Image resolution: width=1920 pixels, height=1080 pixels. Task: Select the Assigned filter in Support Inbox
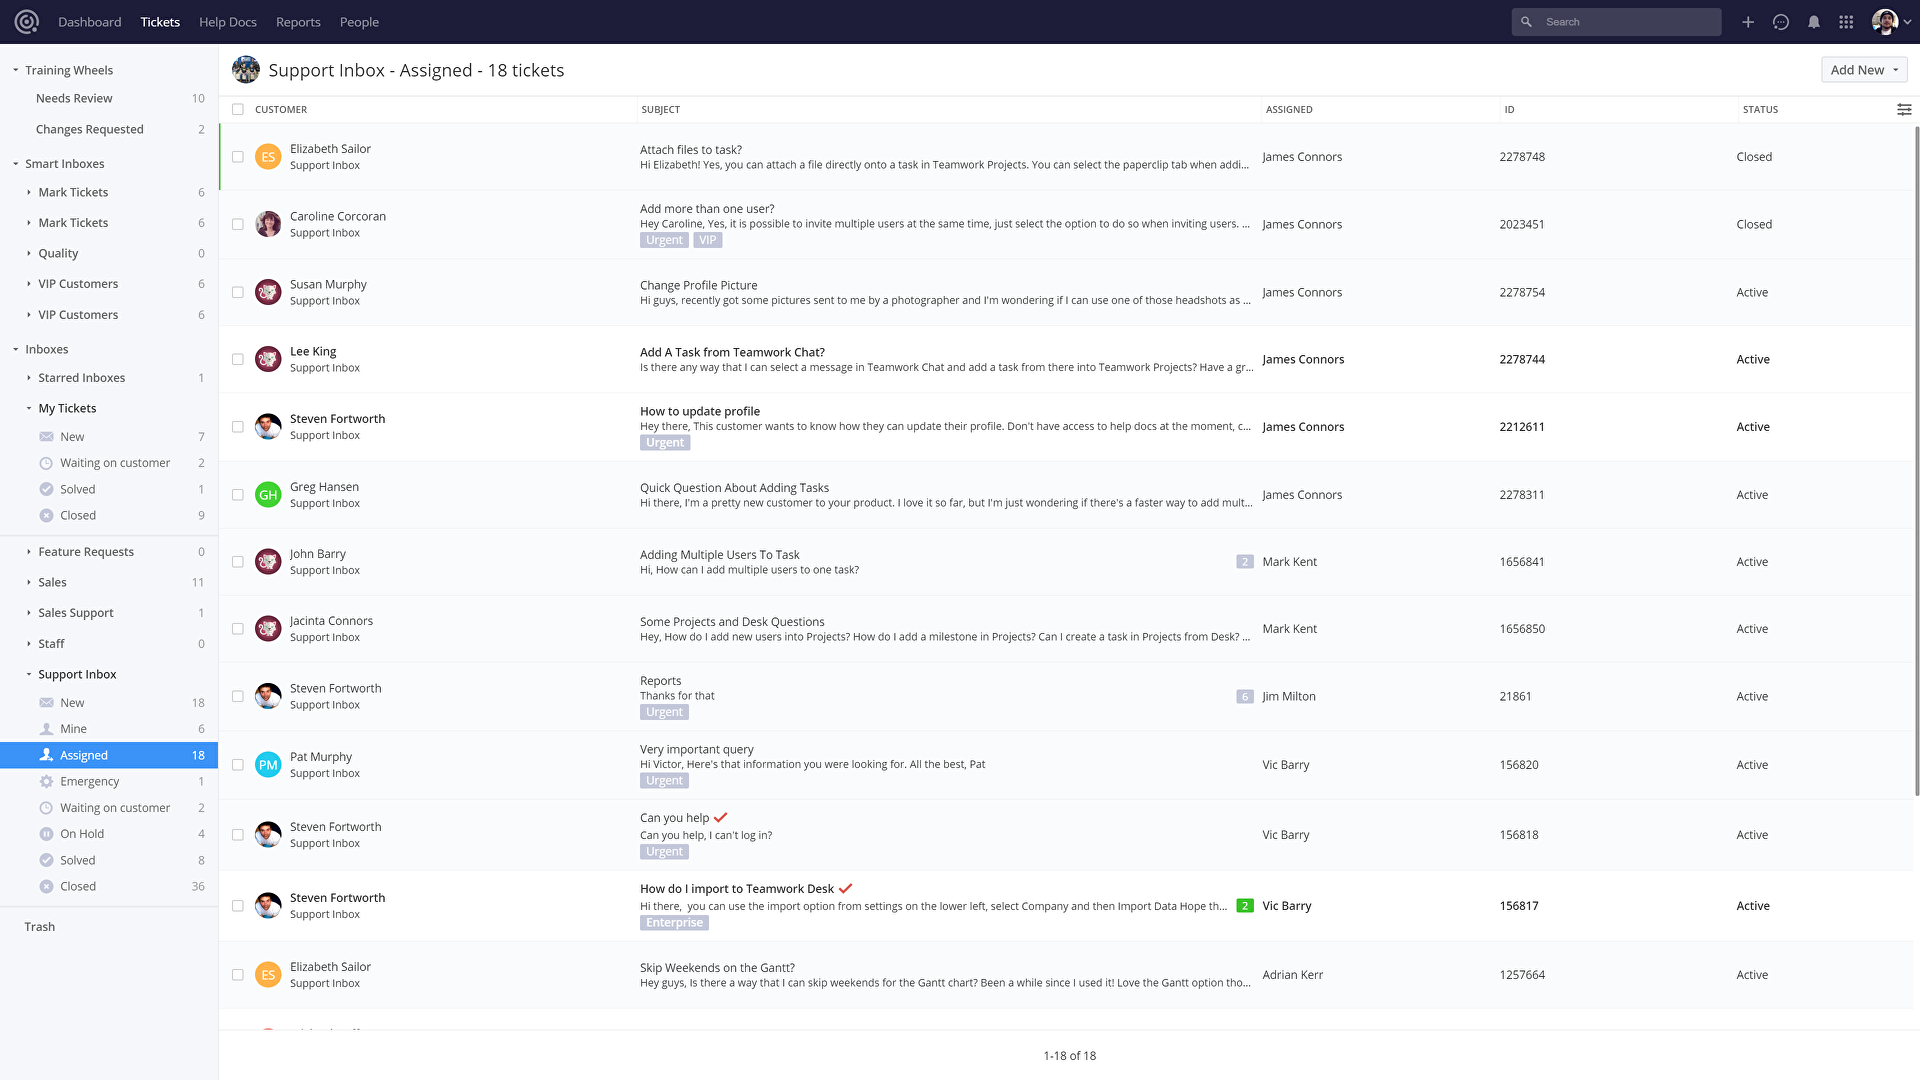click(x=109, y=755)
